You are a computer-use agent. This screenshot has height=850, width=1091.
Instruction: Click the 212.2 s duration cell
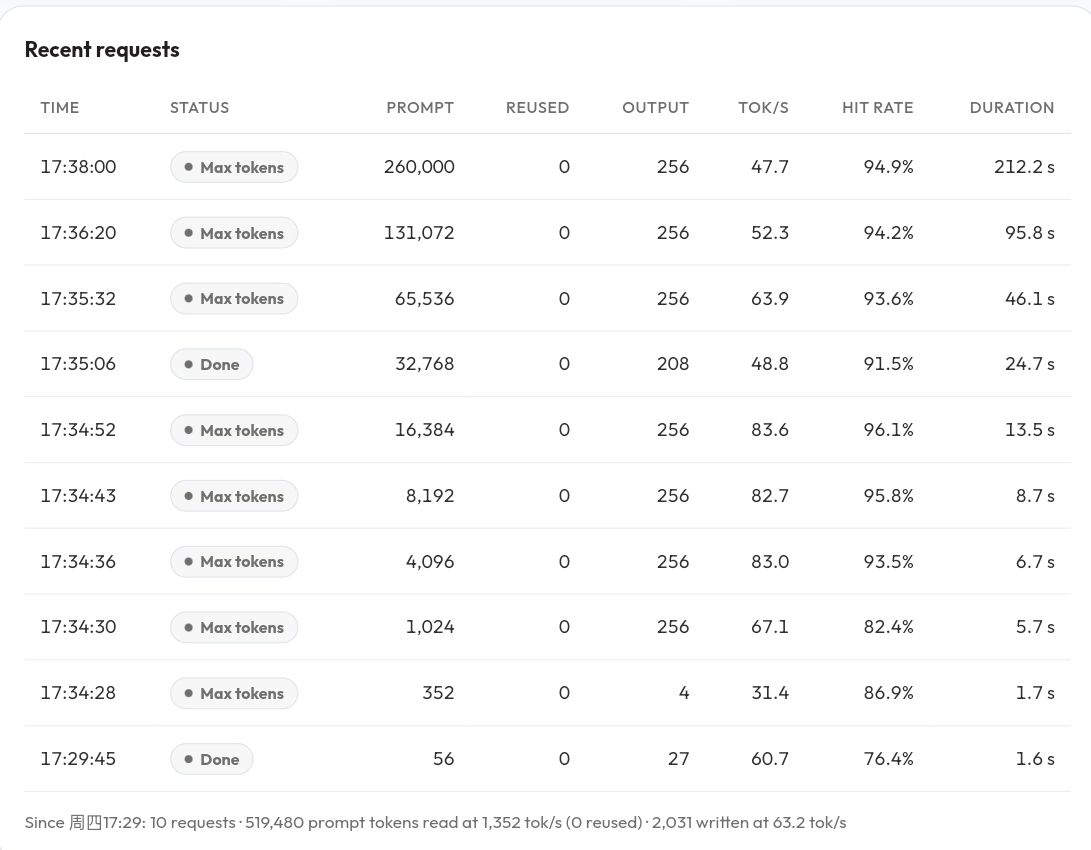(1024, 167)
